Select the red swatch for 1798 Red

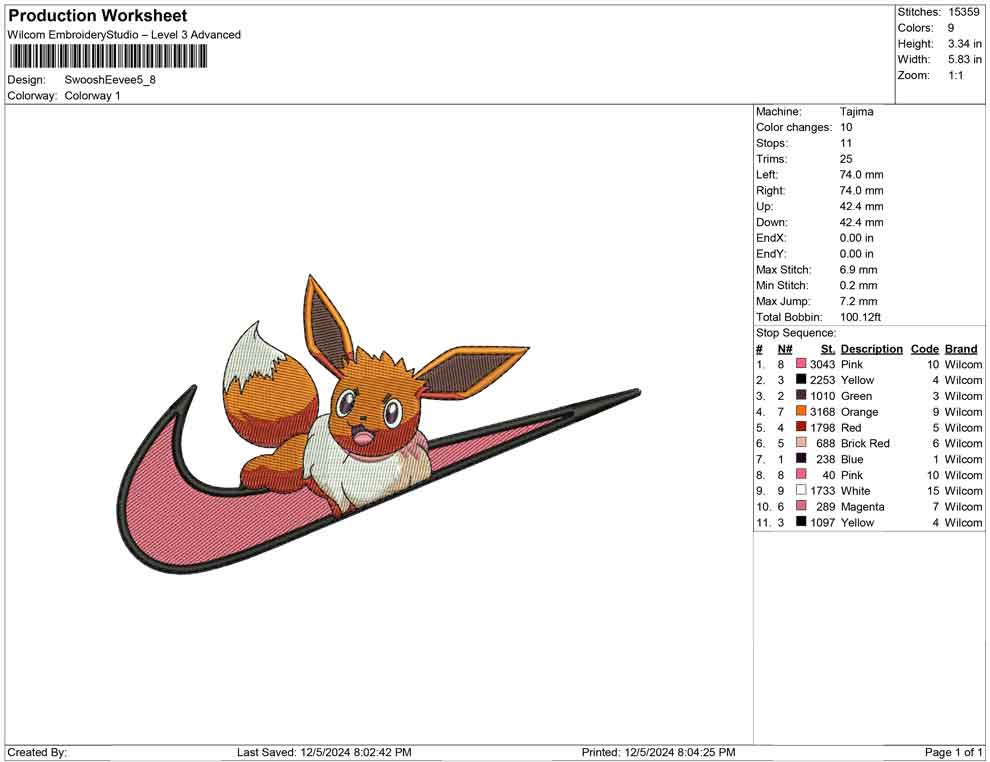click(801, 427)
